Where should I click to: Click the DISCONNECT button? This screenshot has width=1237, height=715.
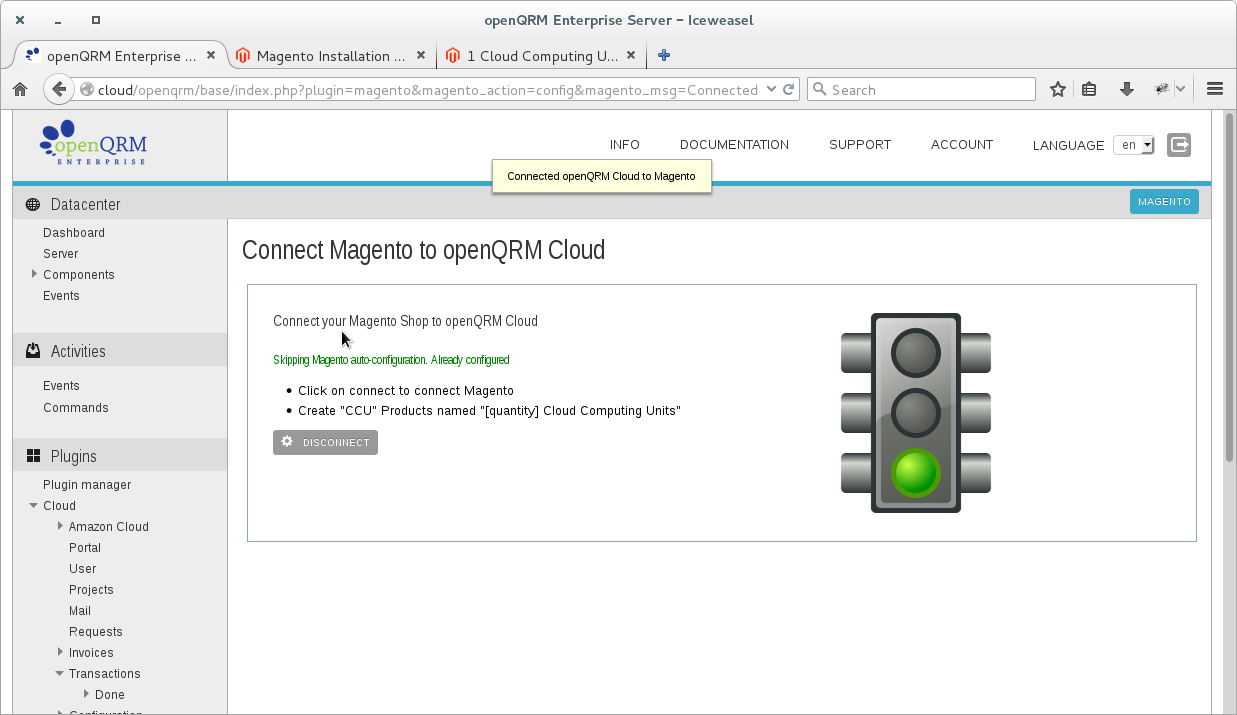325,442
